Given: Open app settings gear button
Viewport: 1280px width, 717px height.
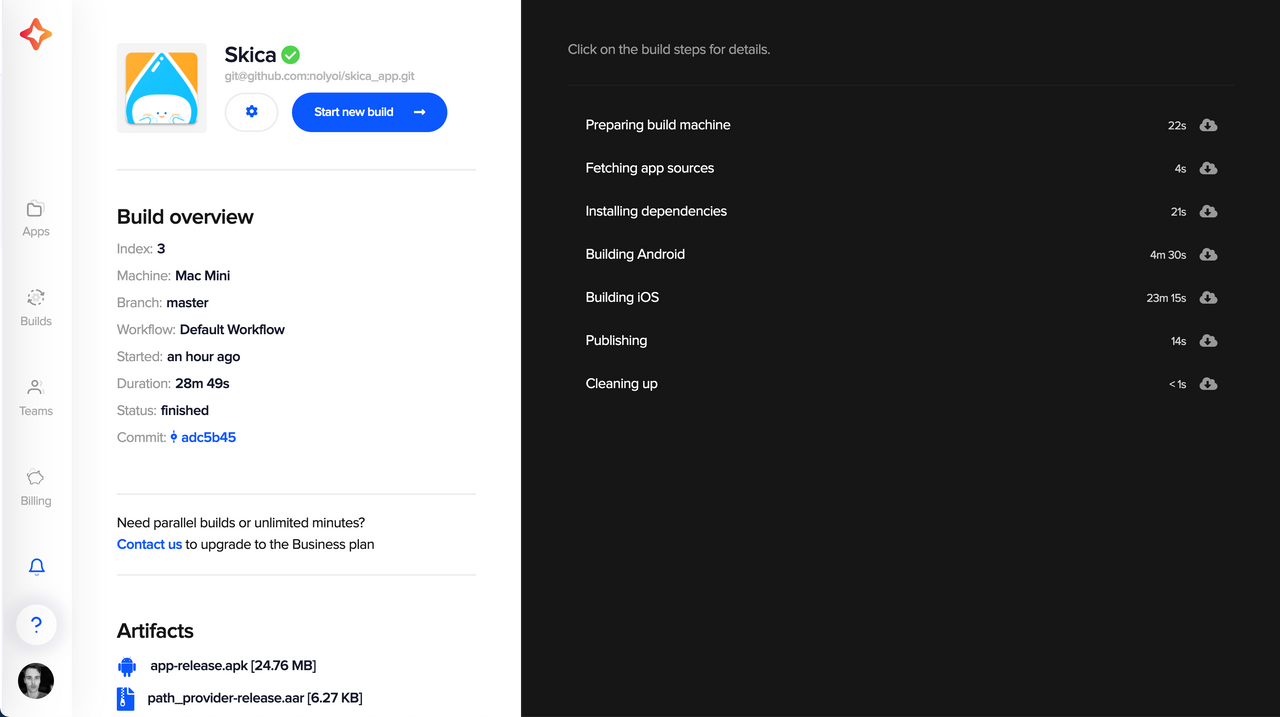Looking at the screenshot, I should pyautogui.click(x=251, y=112).
